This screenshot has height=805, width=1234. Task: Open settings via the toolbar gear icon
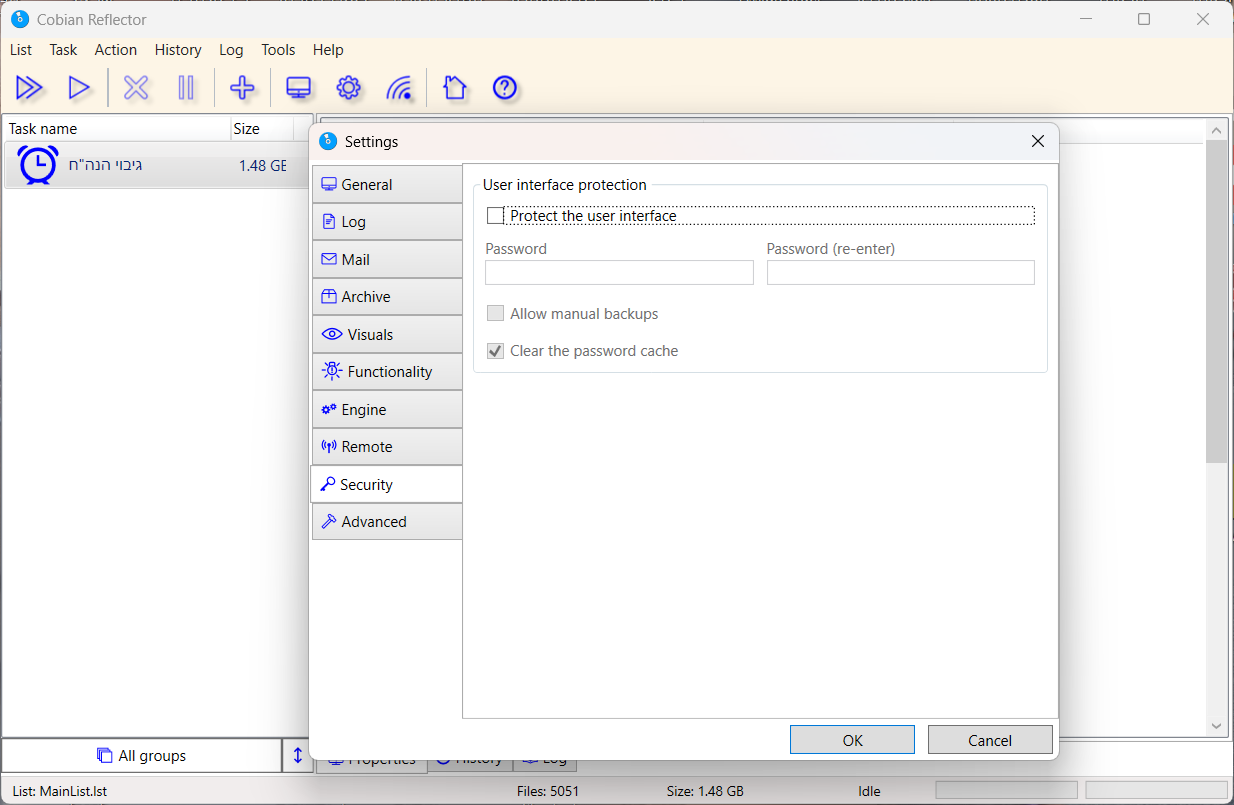point(348,88)
